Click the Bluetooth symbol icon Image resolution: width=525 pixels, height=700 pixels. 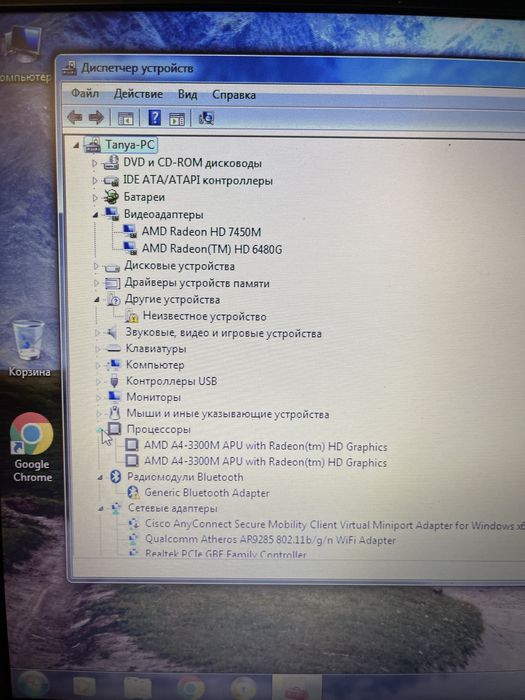tap(116, 477)
